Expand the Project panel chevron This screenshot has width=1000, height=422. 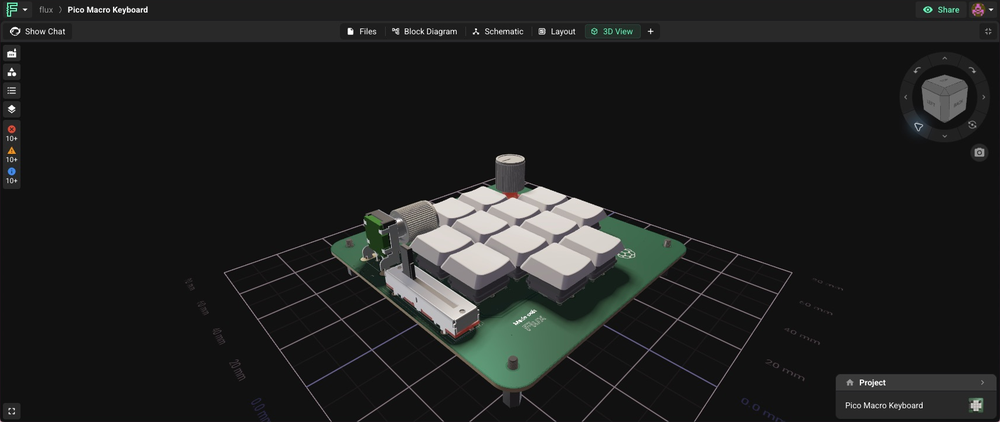(983, 382)
